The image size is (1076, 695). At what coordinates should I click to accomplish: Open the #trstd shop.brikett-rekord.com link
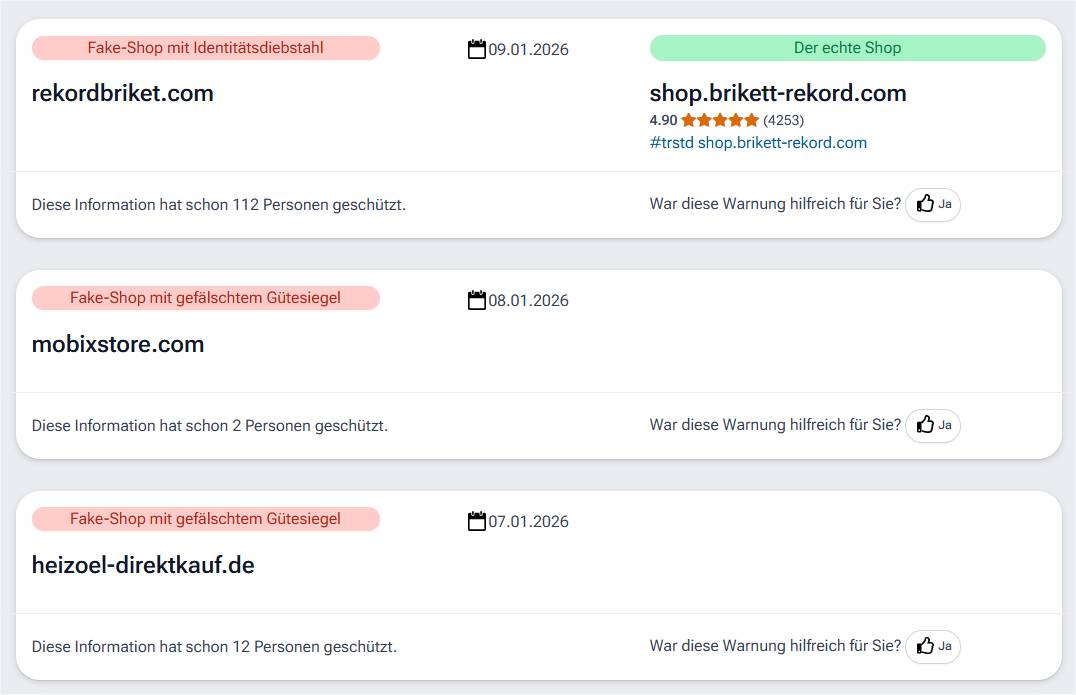pos(758,142)
